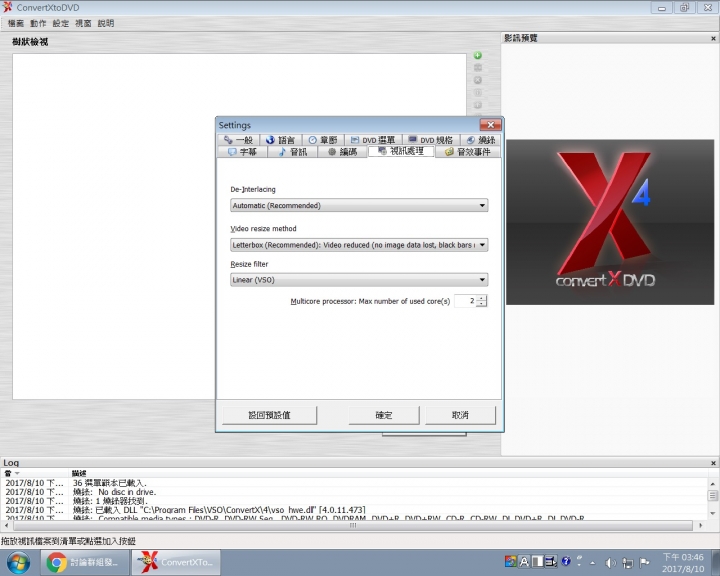This screenshot has width=720, height=576.
Task: Increase max number of used cores
Action: pos(481,298)
